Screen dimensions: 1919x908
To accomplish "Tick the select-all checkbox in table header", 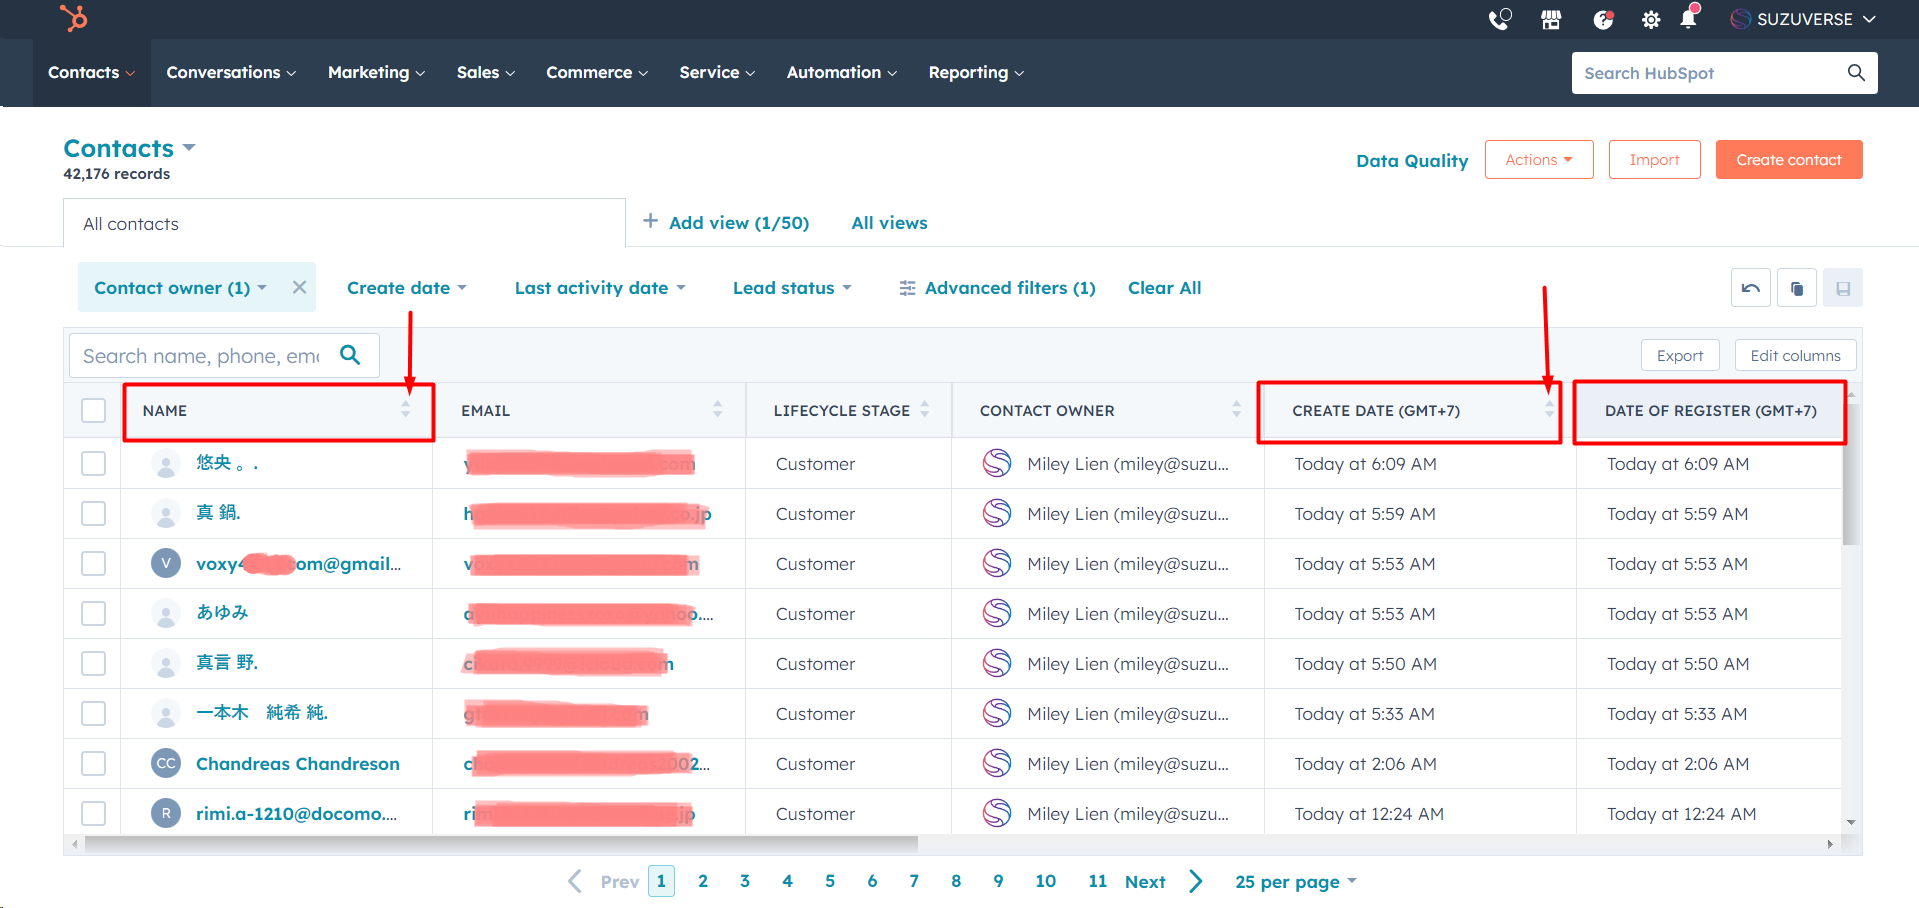I will click(x=93, y=411).
